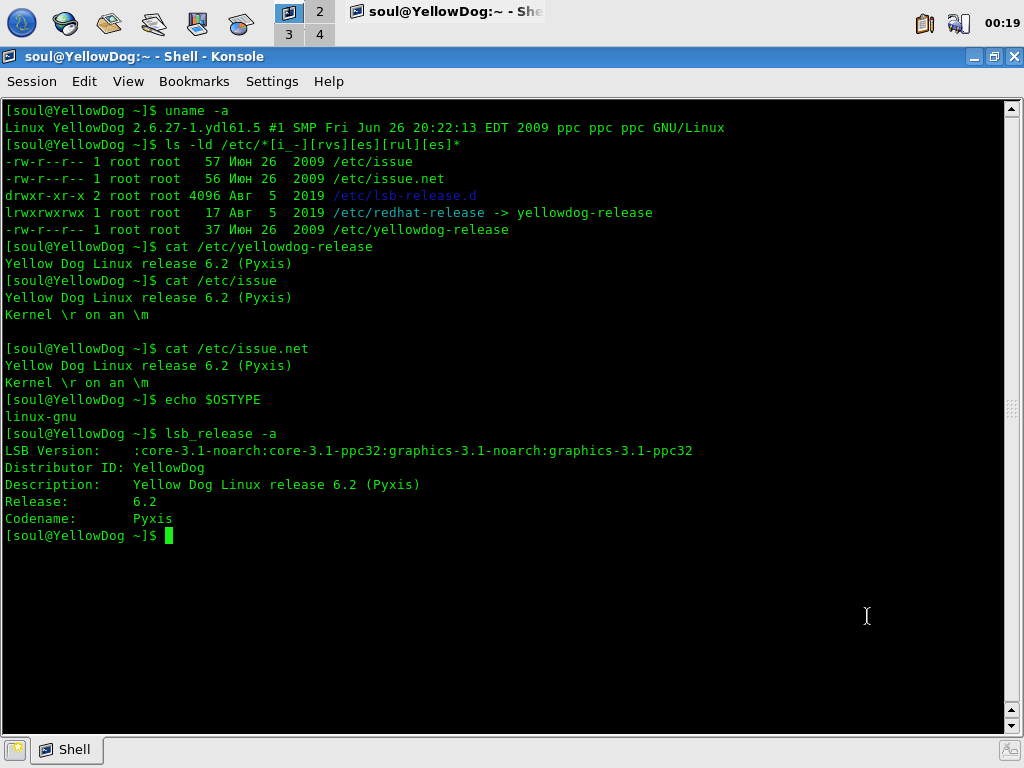Click the terminal scrollbar handle grip
The height and width of the screenshot is (768, 1024).
(x=1012, y=409)
